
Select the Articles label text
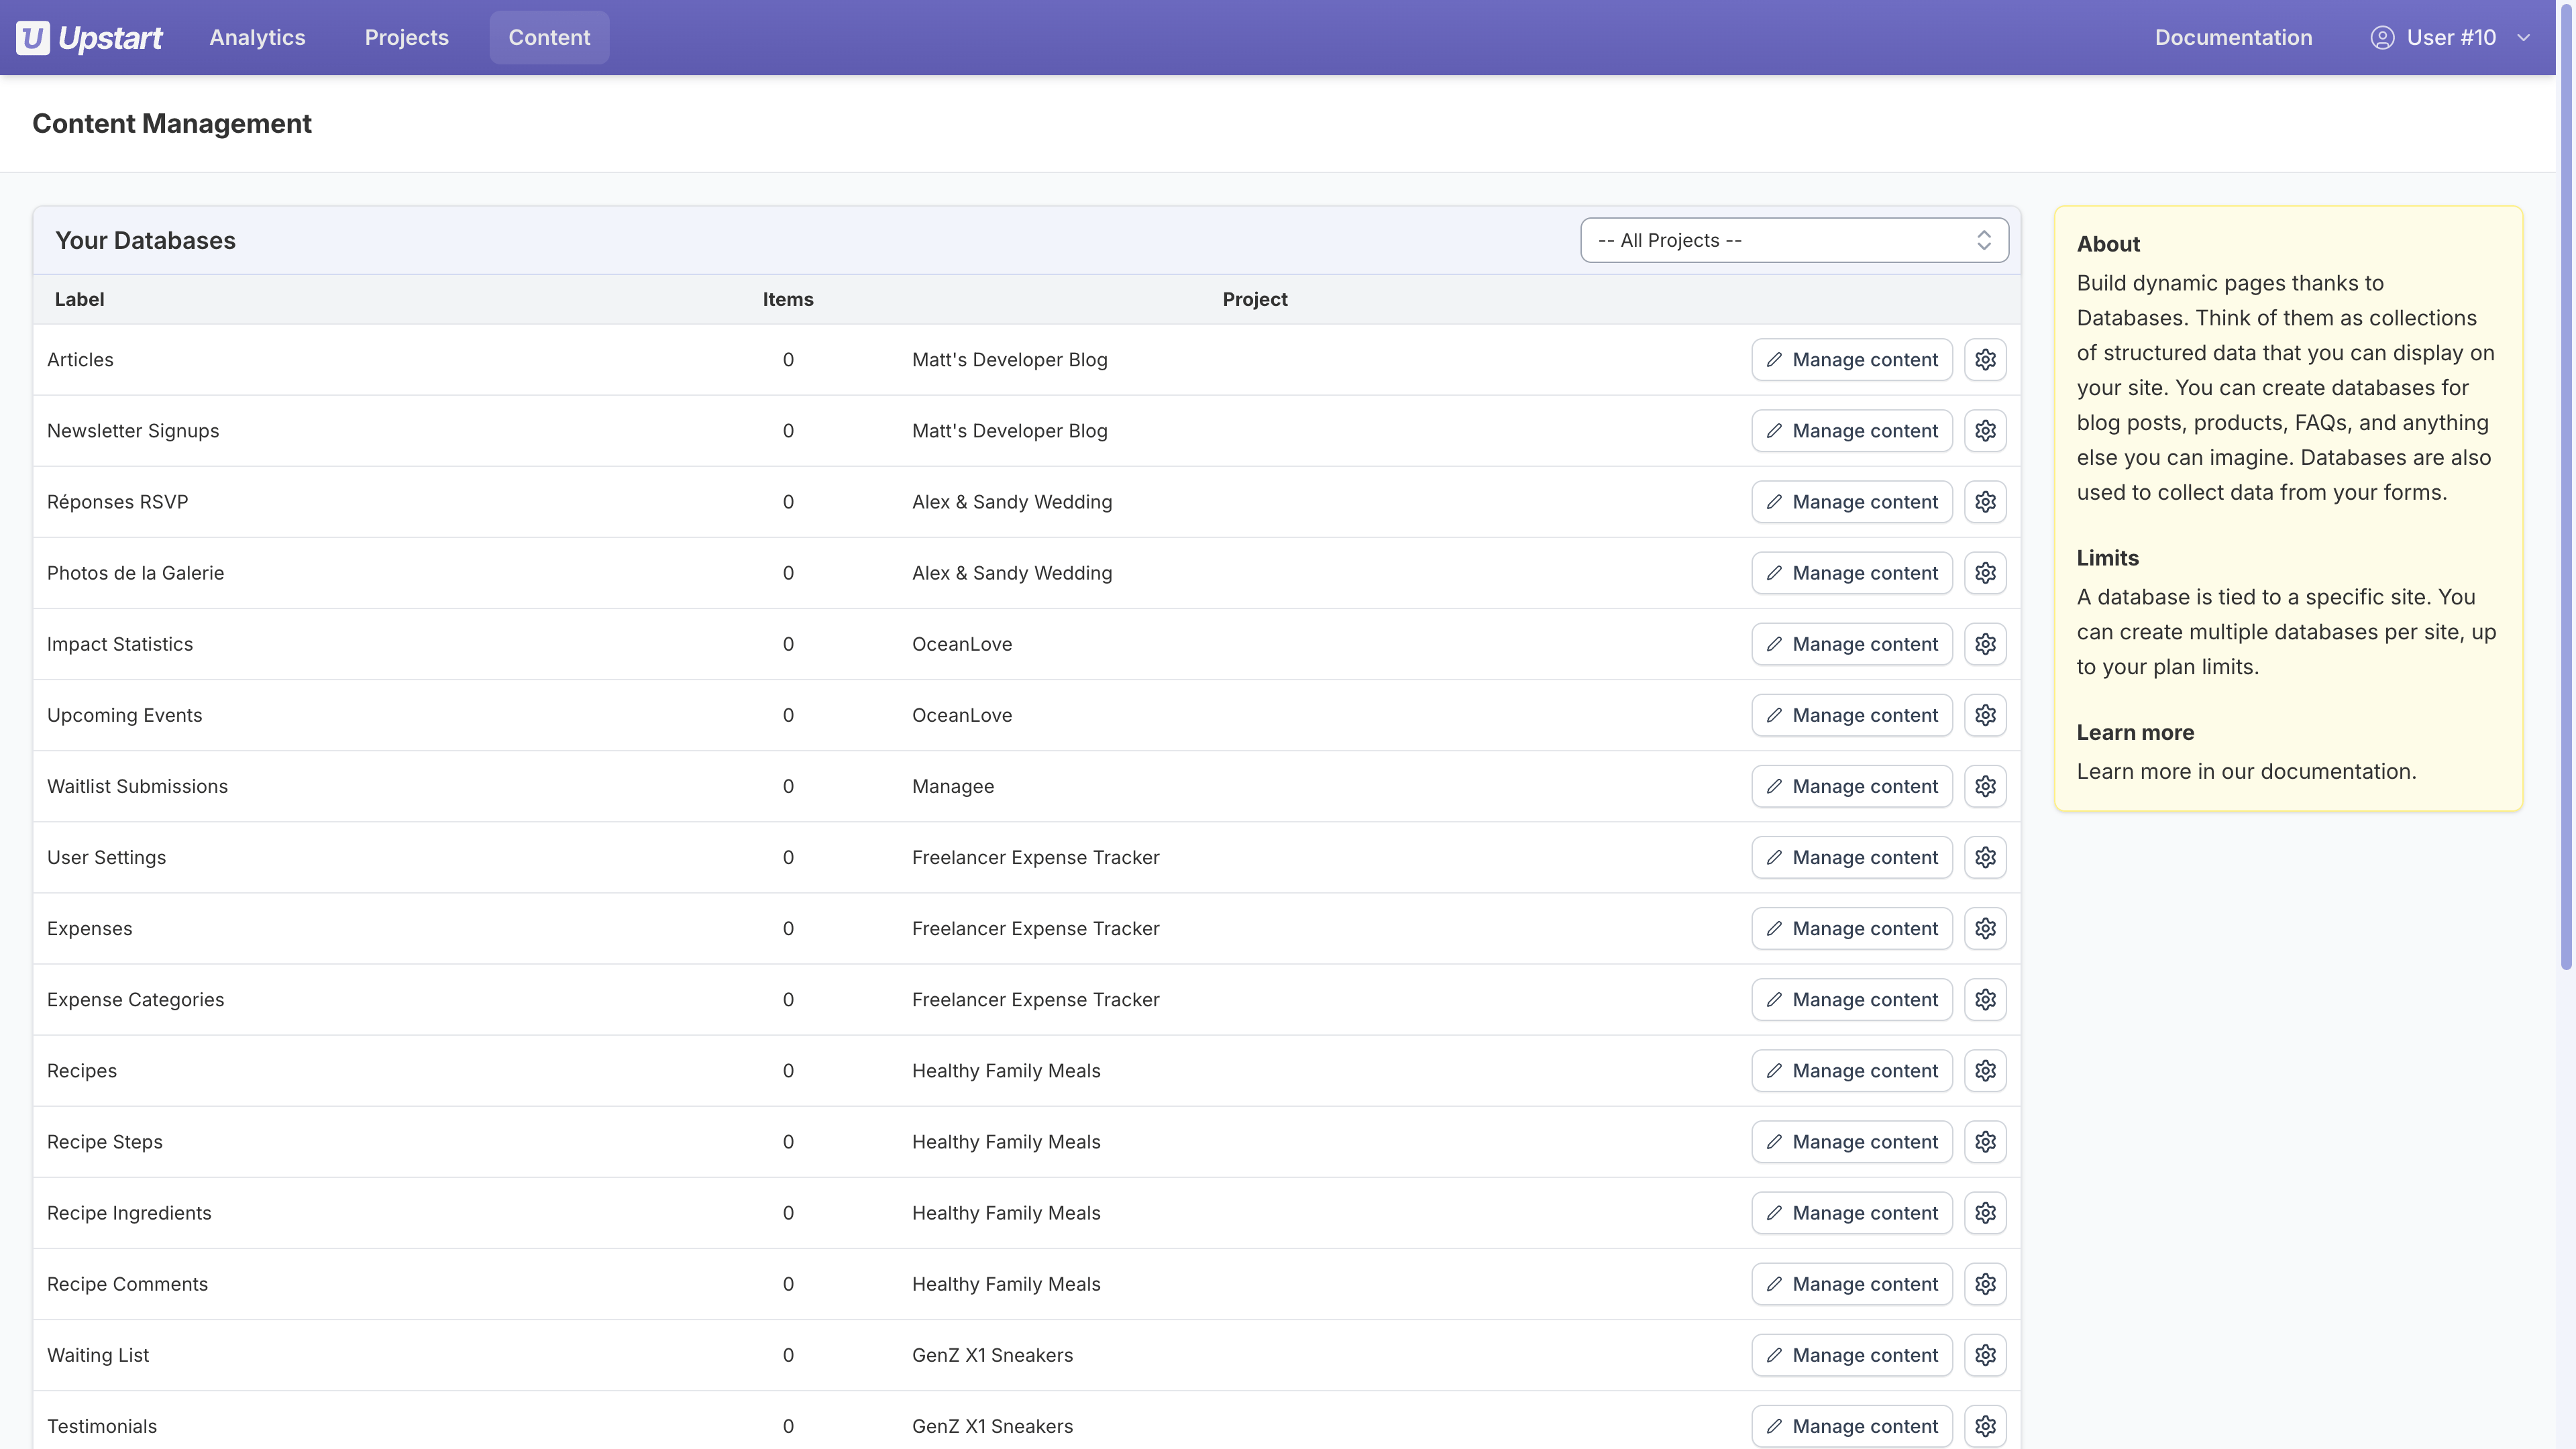coord(80,360)
